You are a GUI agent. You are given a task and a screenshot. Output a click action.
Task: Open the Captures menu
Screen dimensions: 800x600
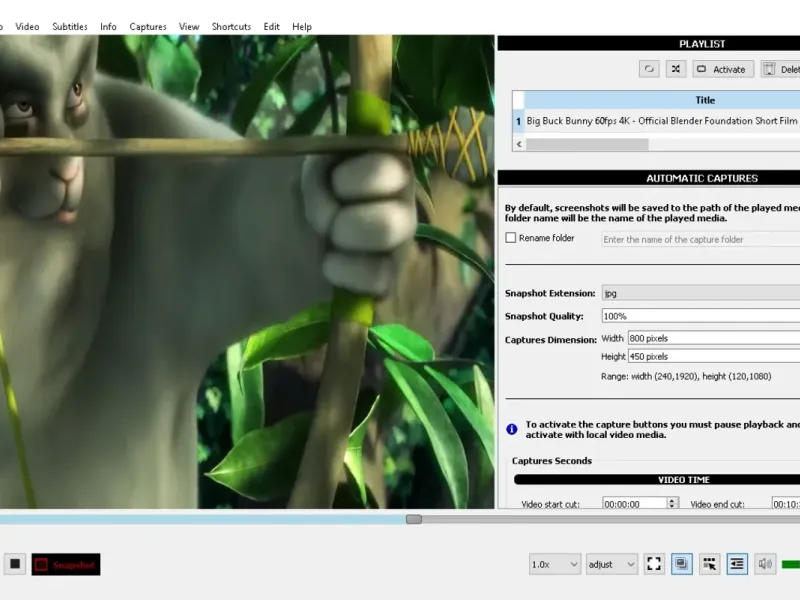148,26
